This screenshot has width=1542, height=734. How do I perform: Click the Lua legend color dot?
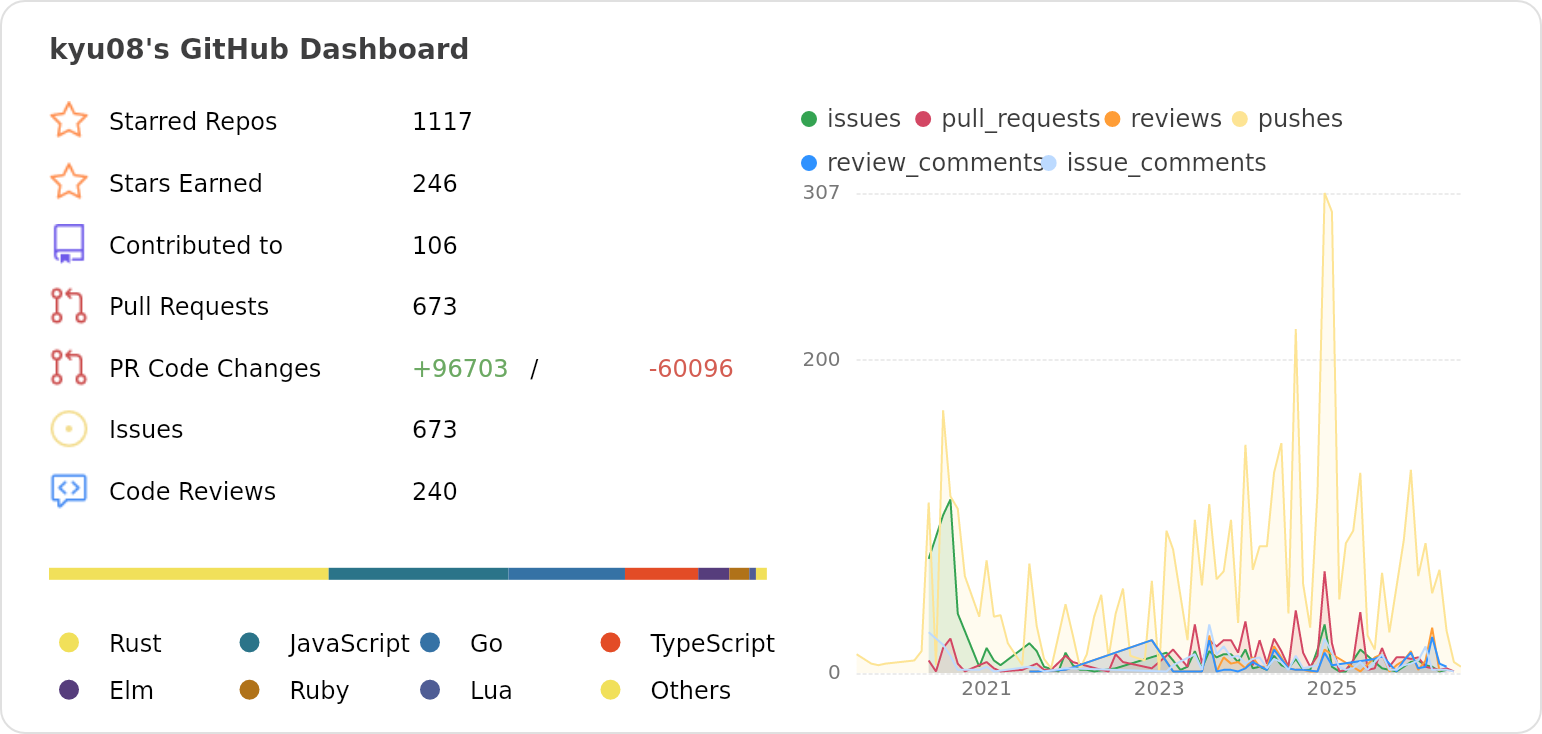[x=430, y=689]
